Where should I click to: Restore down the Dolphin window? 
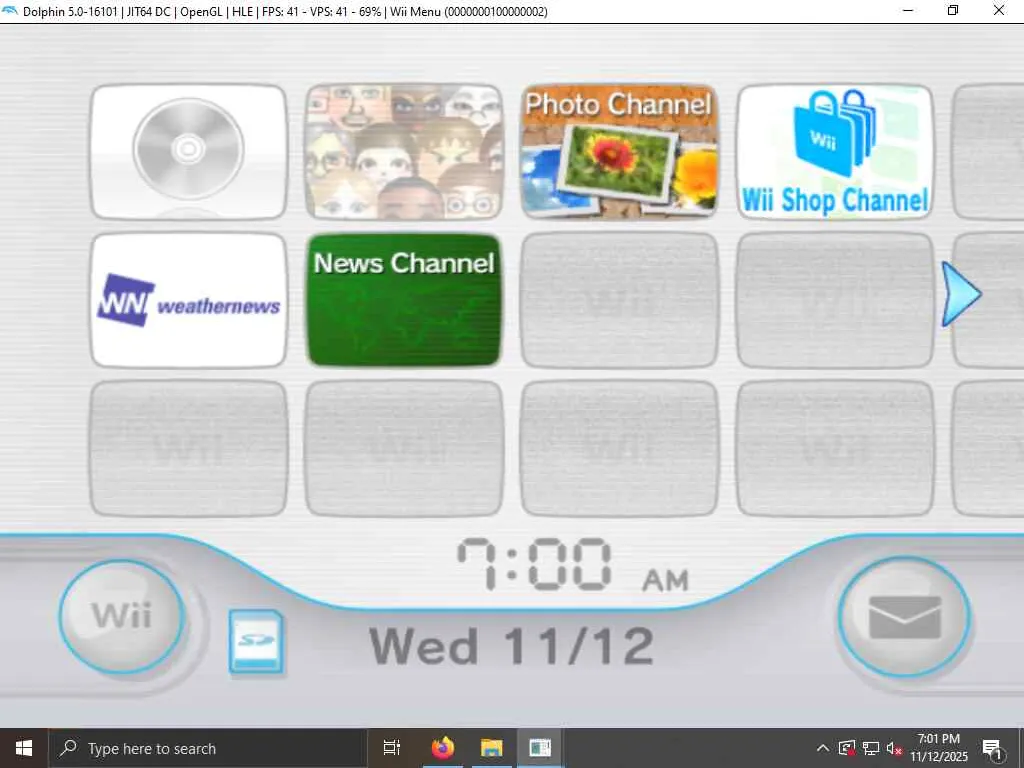click(953, 11)
